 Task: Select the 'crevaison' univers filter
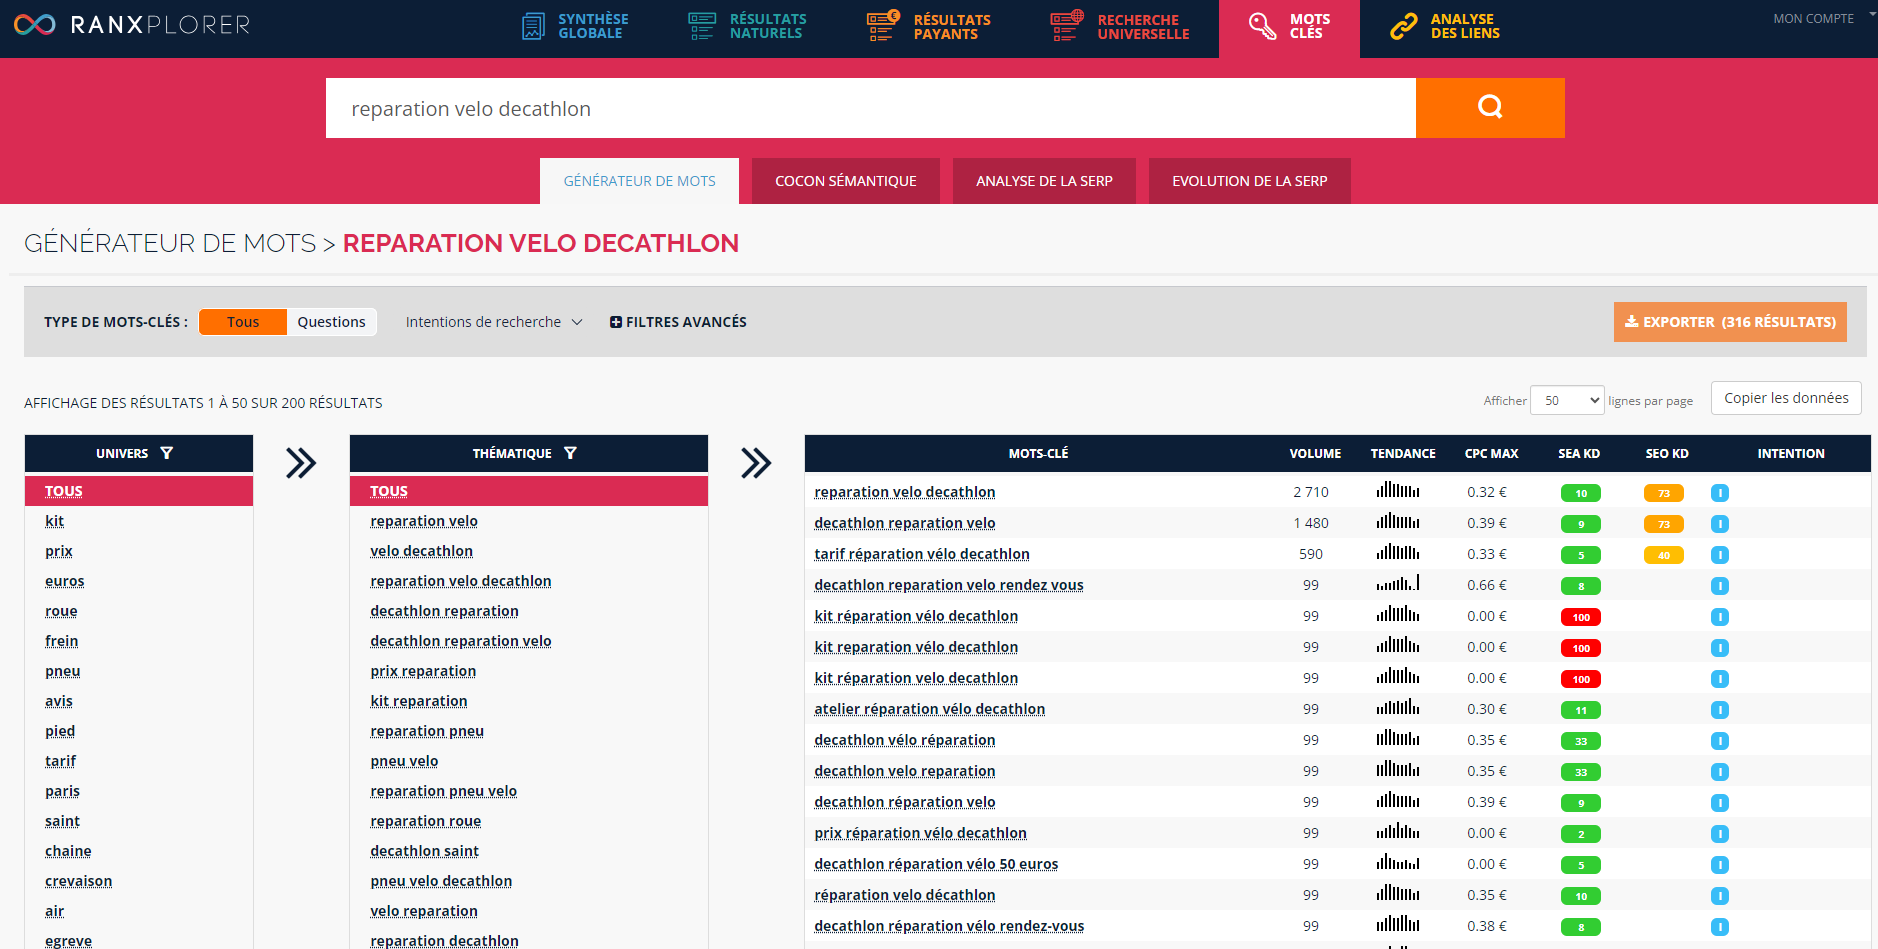pos(79,881)
